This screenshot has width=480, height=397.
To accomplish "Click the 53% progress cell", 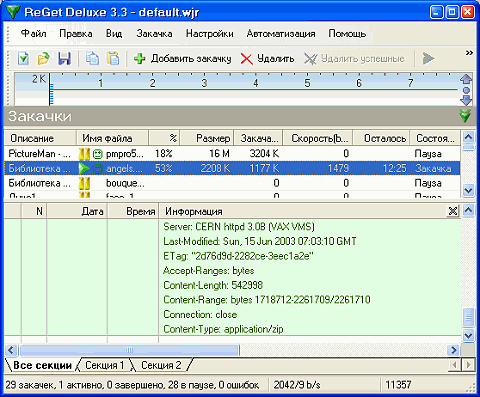I will (x=164, y=168).
